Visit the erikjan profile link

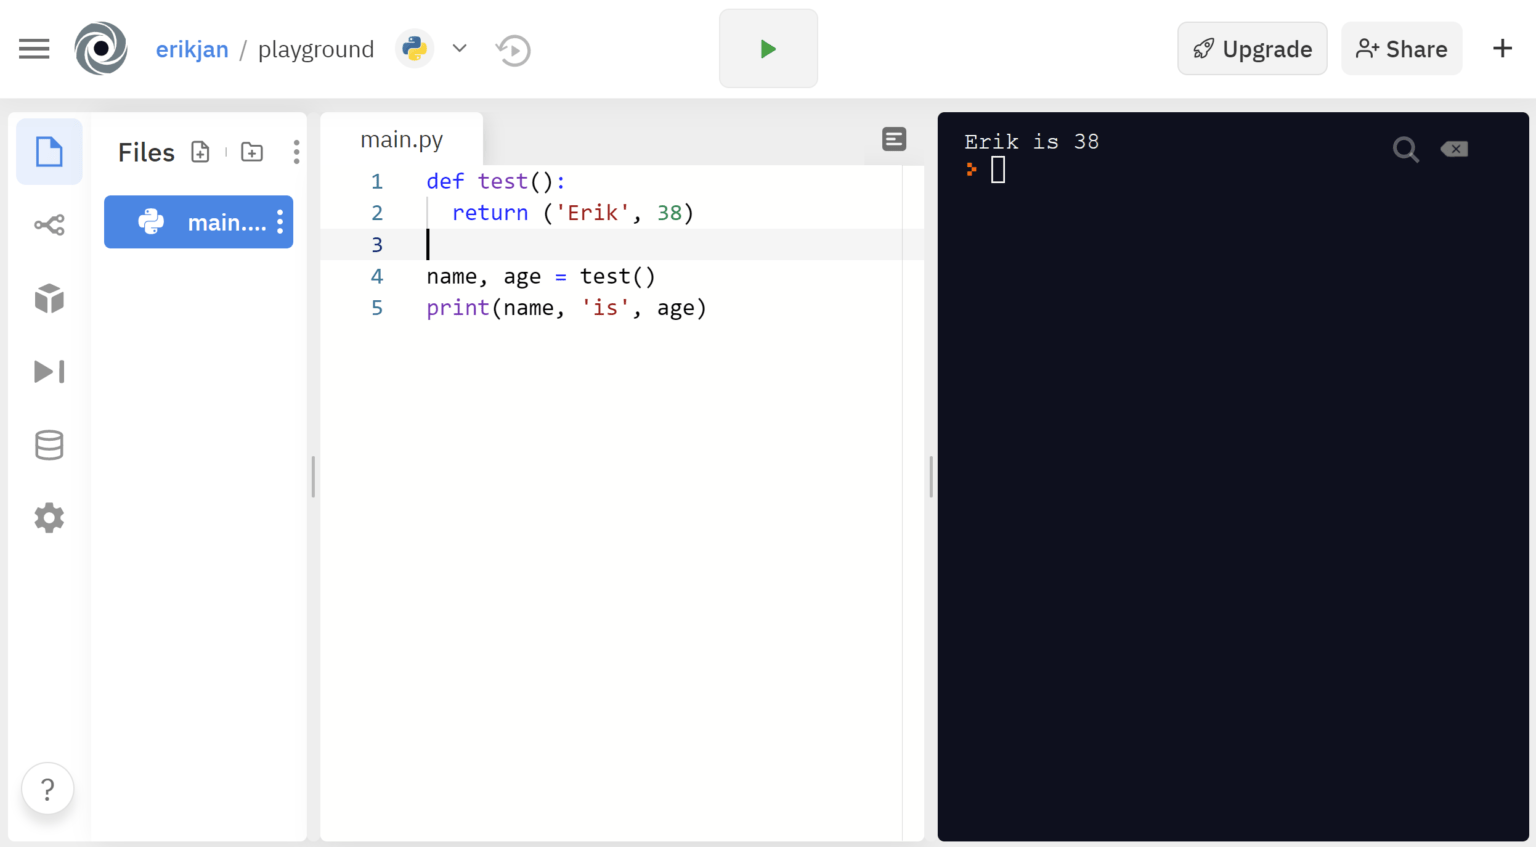point(192,48)
